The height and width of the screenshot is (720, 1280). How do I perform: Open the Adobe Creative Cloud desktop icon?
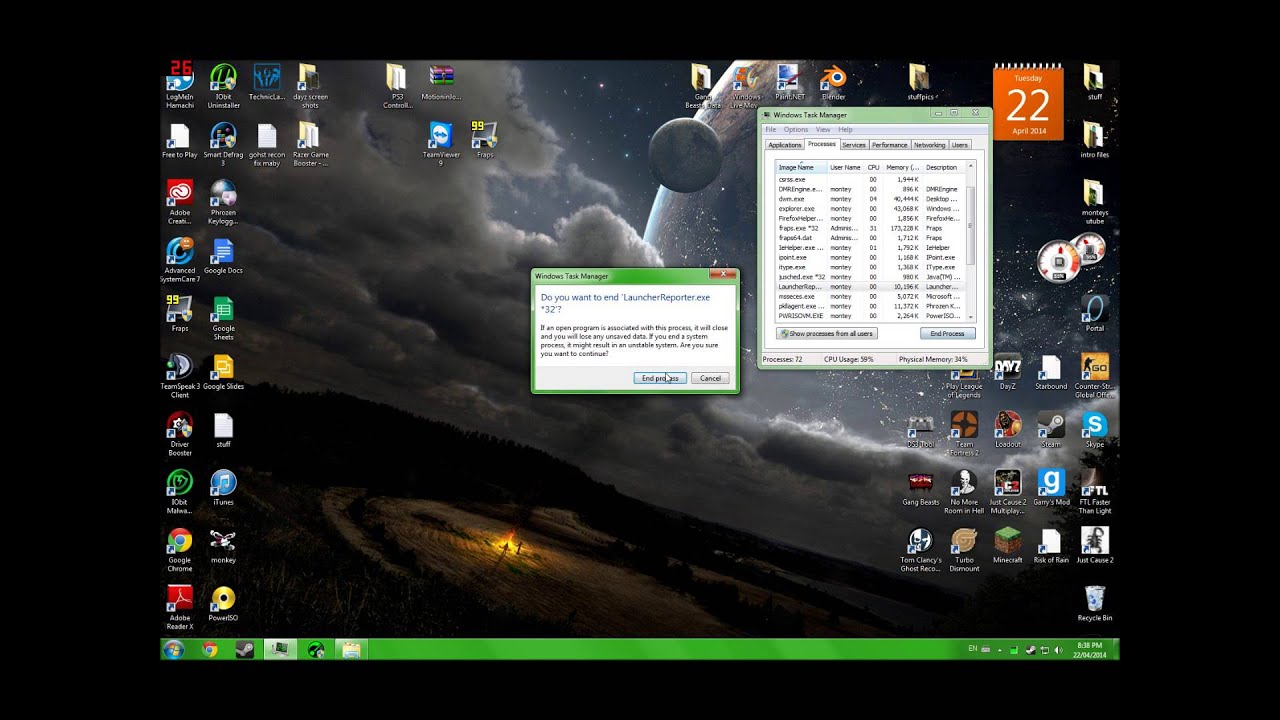[180, 201]
